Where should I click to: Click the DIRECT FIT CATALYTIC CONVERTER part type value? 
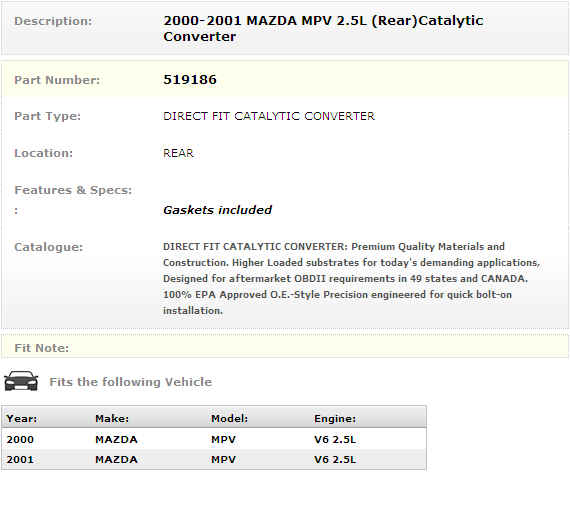click(x=269, y=116)
